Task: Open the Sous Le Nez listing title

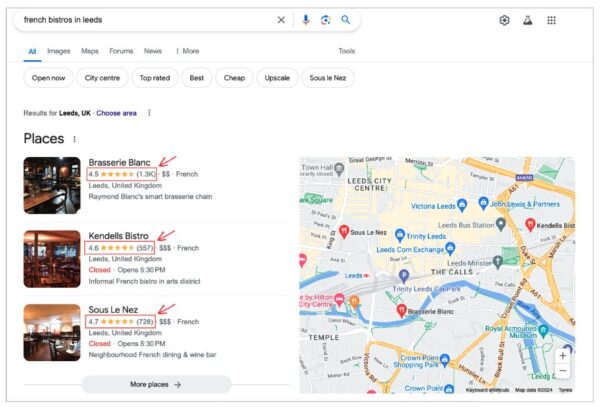Action: [x=113, y=310]
